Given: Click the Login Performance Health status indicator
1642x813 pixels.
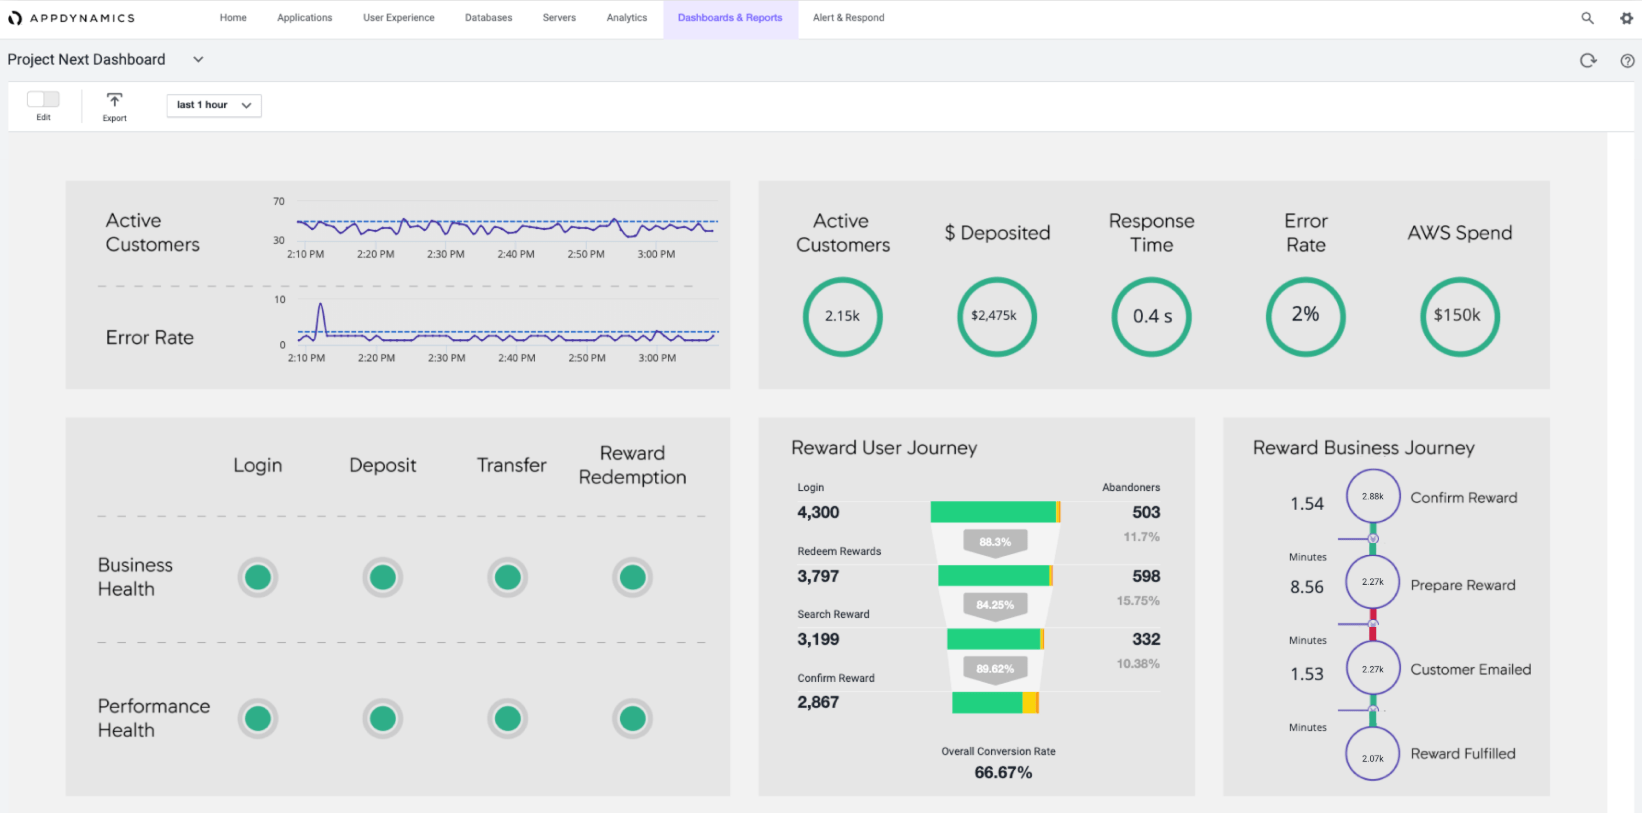Looking at the screenshot, I should 258,718.
